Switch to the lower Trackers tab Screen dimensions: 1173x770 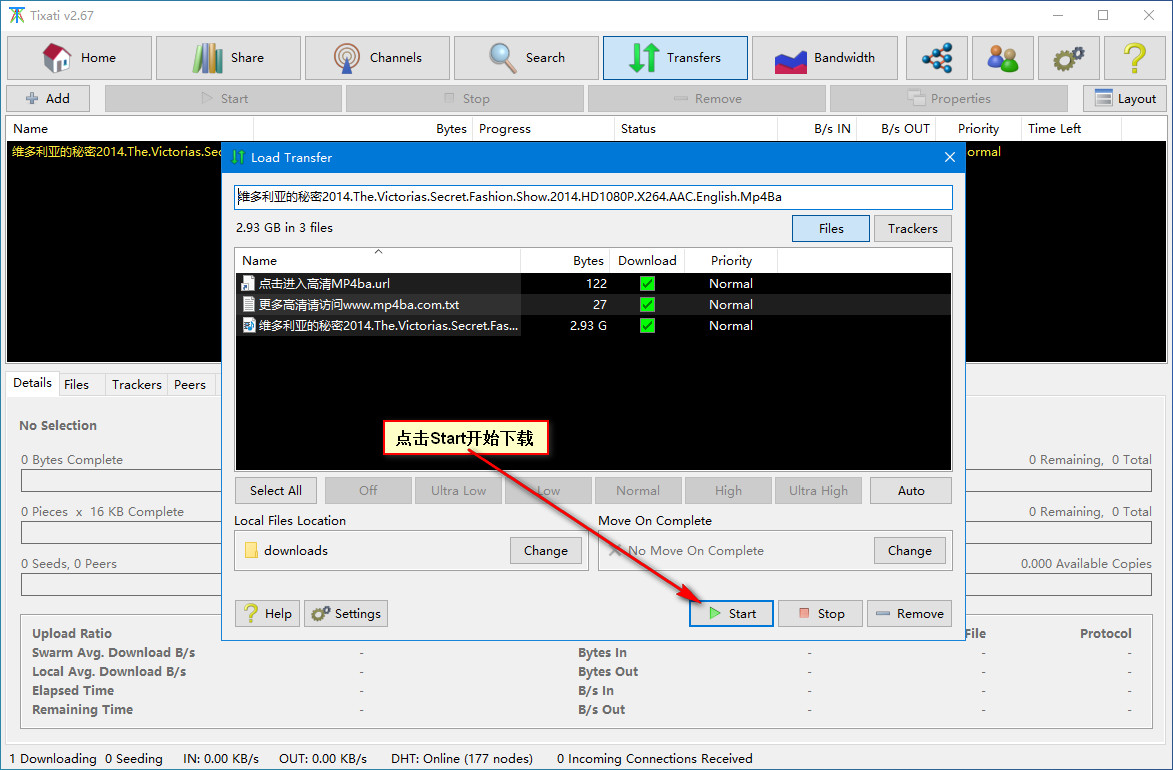click(x=137, y=385)
